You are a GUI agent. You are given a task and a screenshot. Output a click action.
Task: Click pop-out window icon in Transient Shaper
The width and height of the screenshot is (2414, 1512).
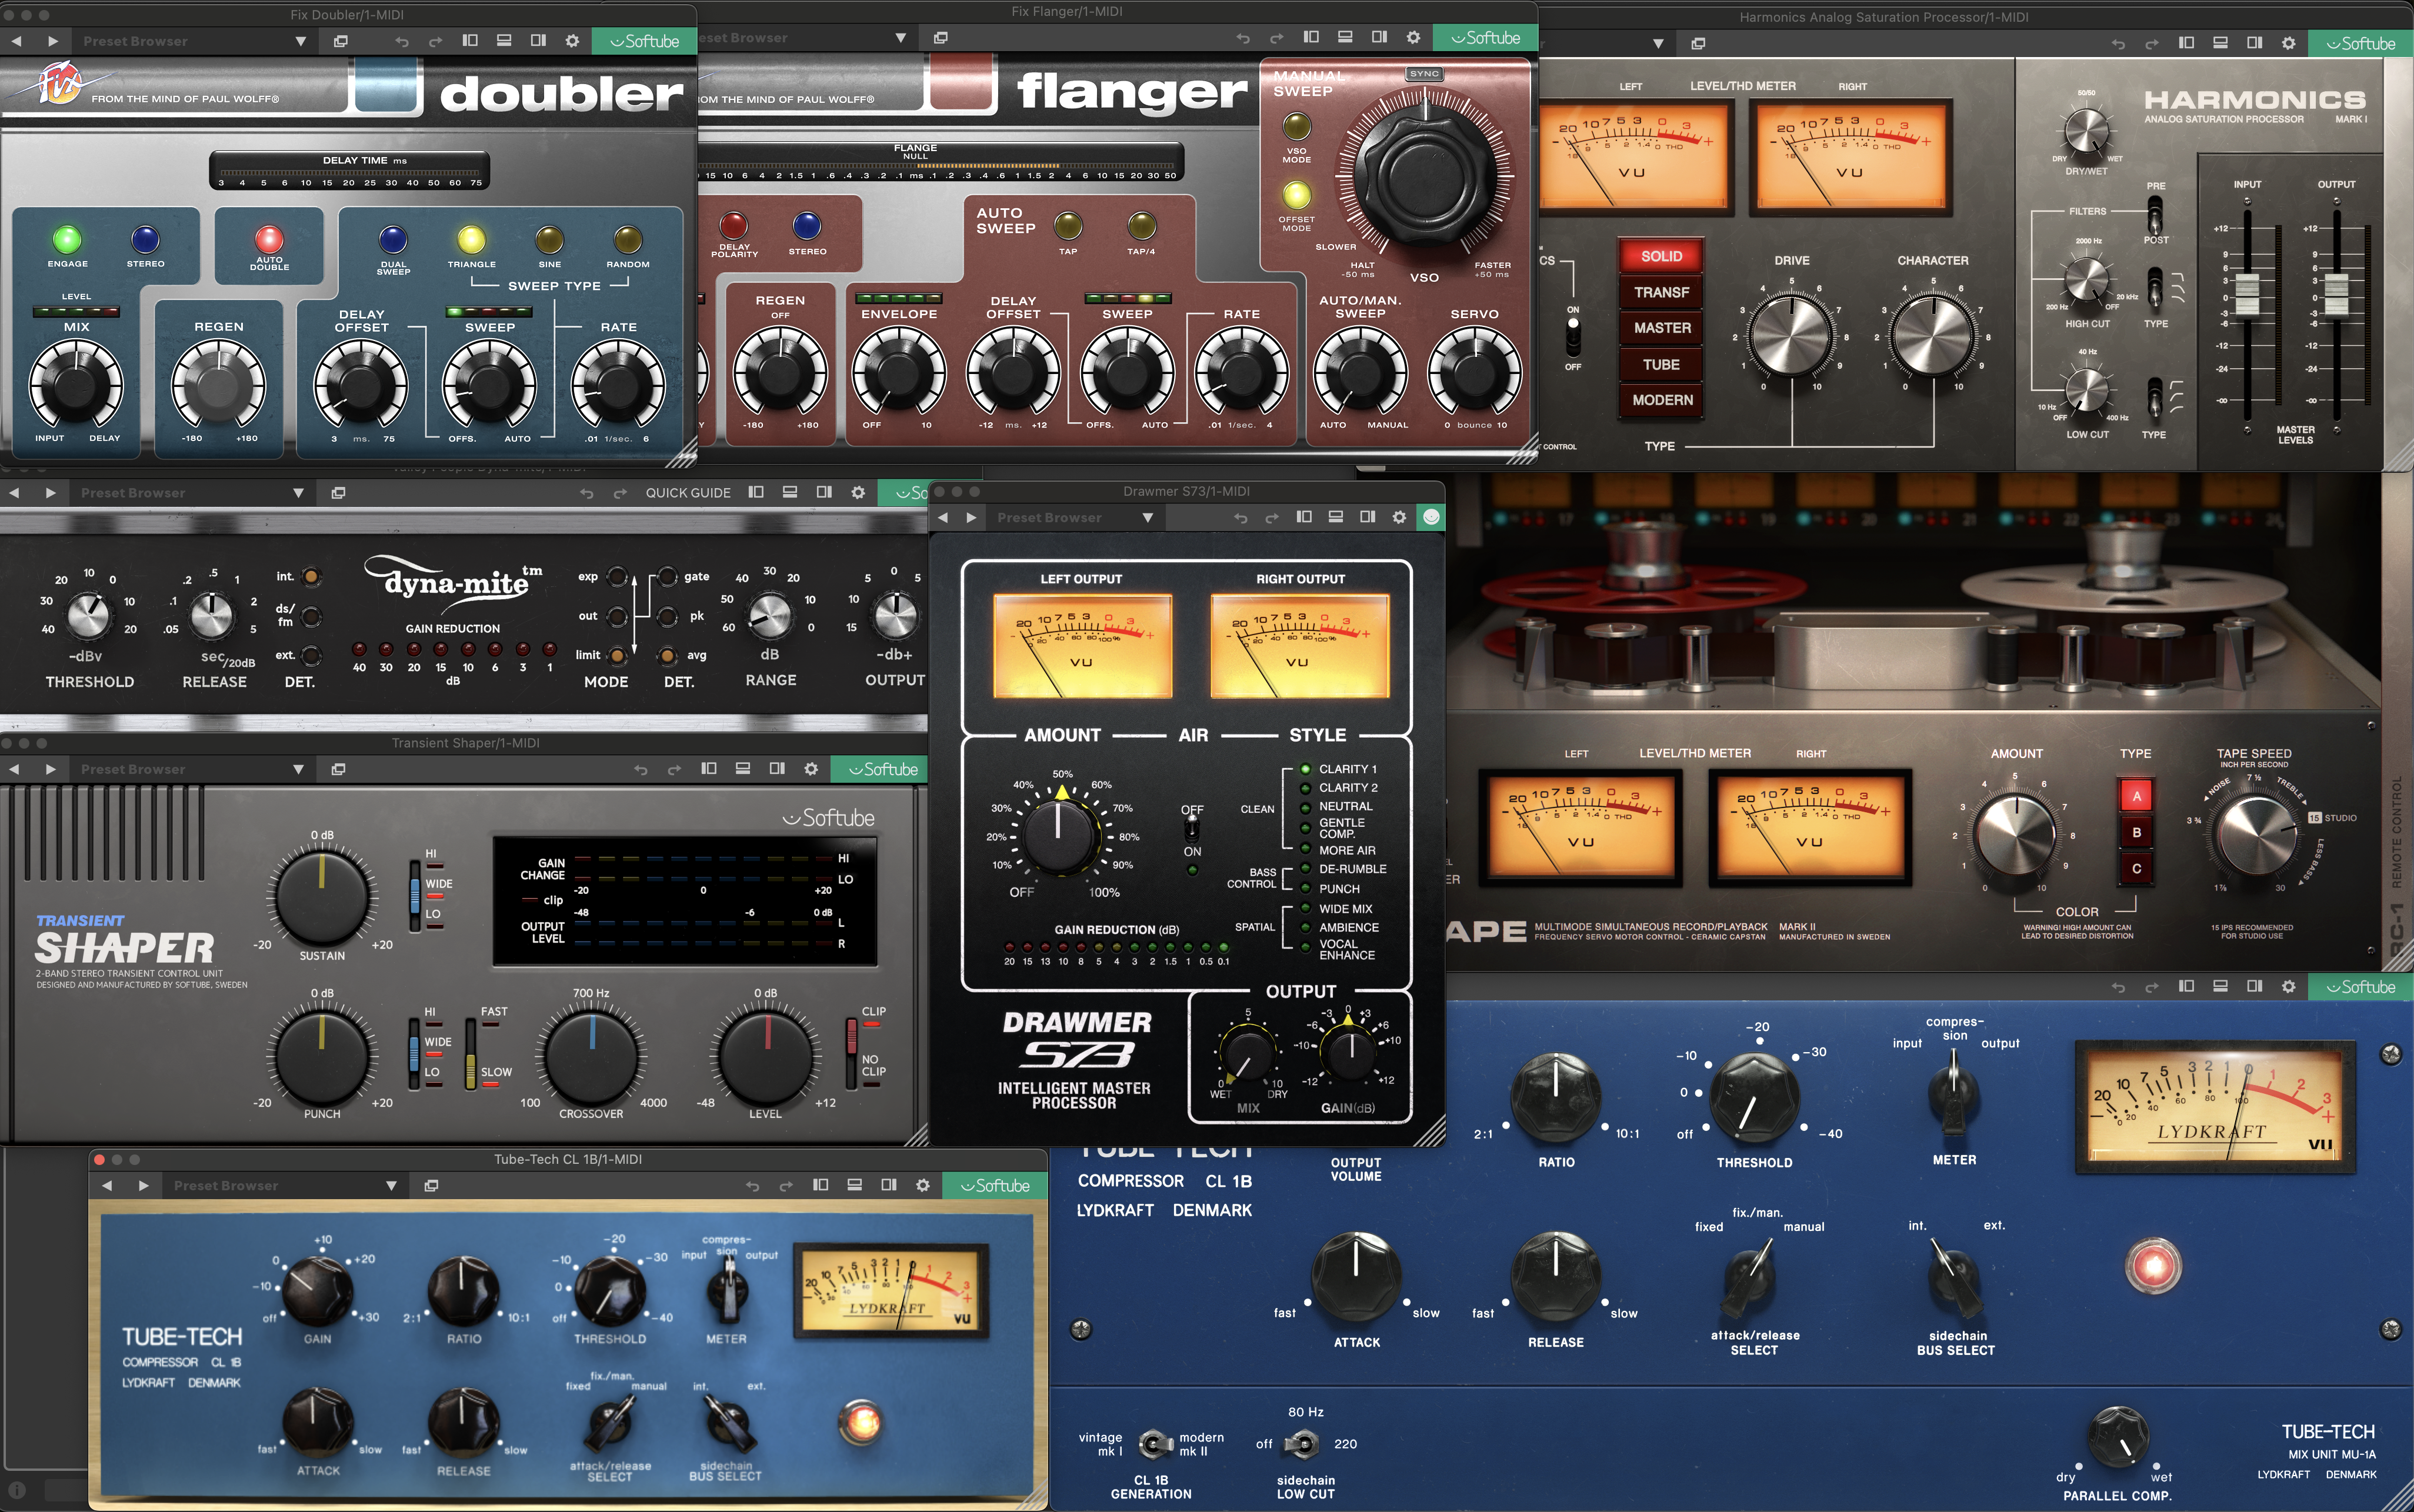point(338,769)
